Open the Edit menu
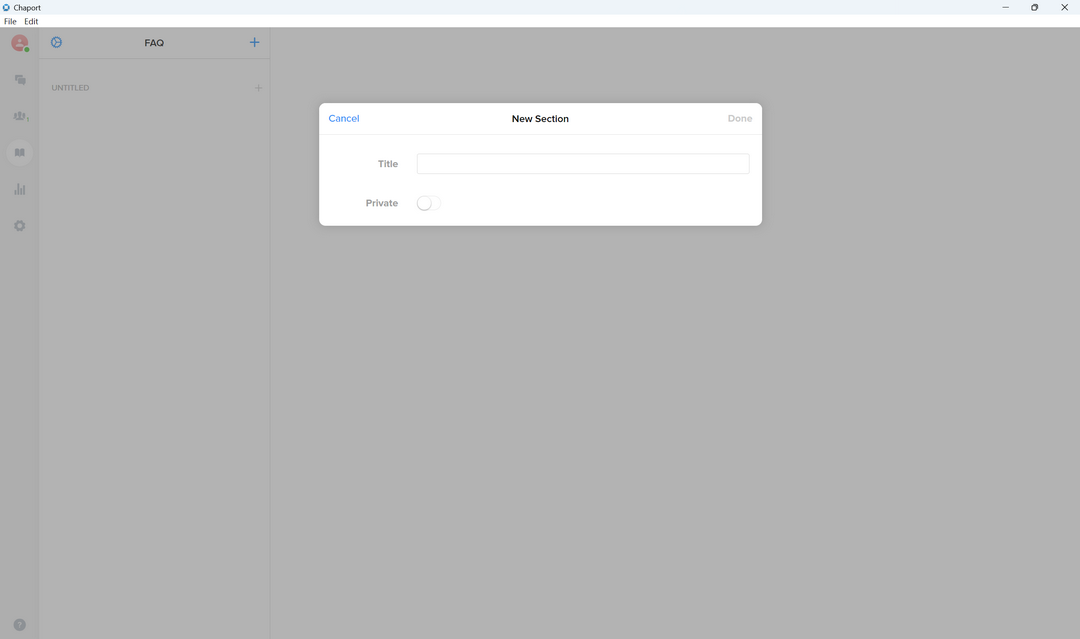The height and width of the screenshot is (639, 1080). (x=31, y=21)
